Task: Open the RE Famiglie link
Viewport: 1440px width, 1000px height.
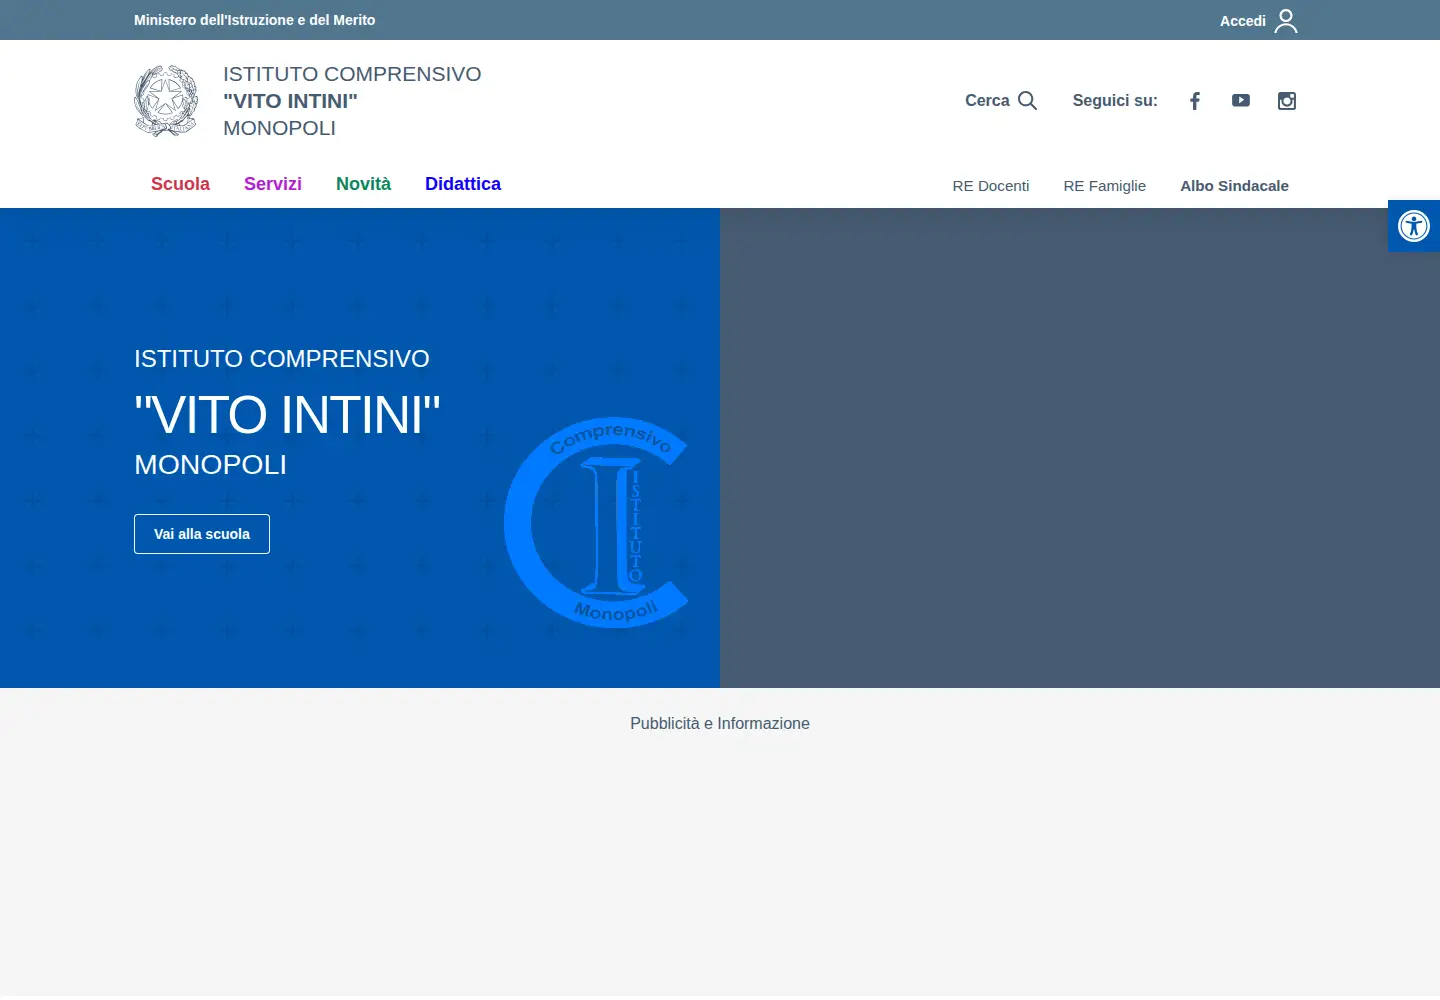Action: (1105, 186)
